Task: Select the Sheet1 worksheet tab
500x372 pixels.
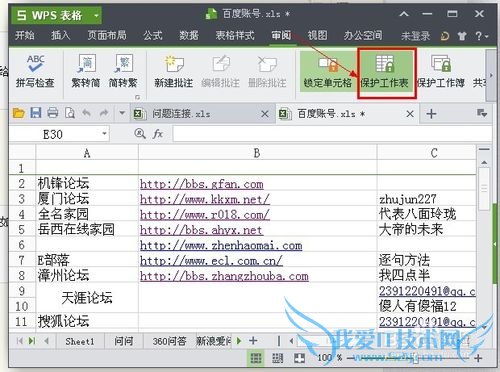Action: pos(80,341)
